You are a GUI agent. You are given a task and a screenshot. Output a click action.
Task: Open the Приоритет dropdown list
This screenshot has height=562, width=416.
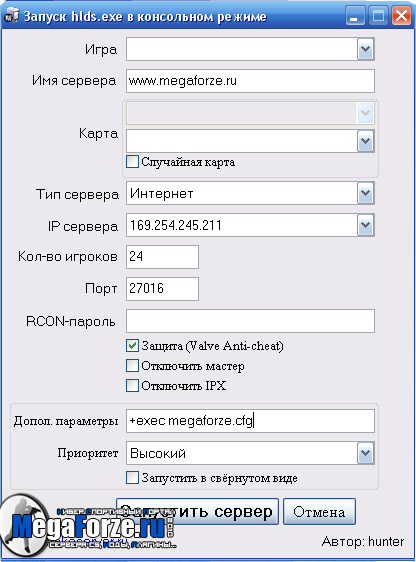[365, 453]
